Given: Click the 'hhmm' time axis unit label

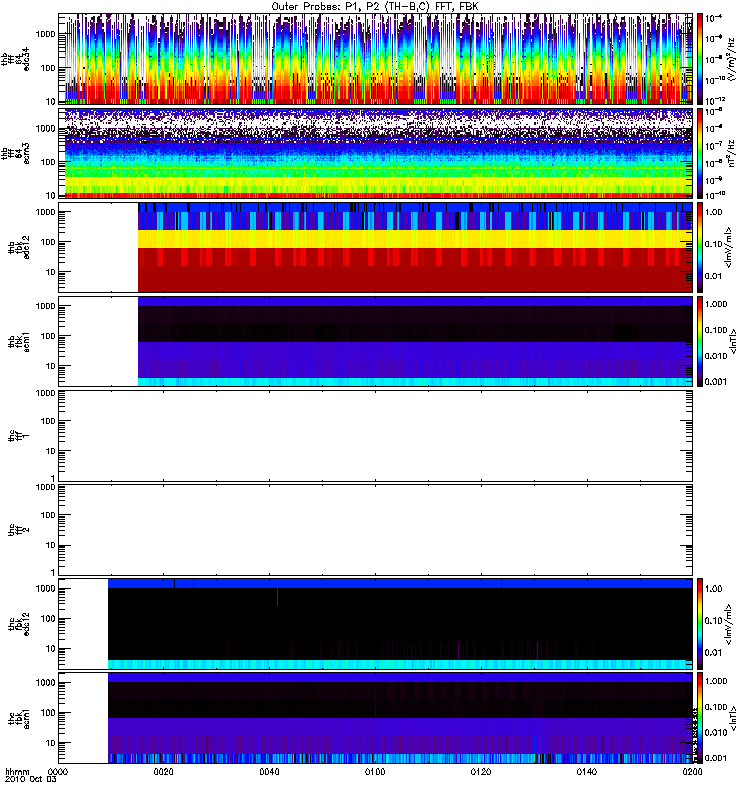Looking at the screenshot, I should (x=17, y=772).
